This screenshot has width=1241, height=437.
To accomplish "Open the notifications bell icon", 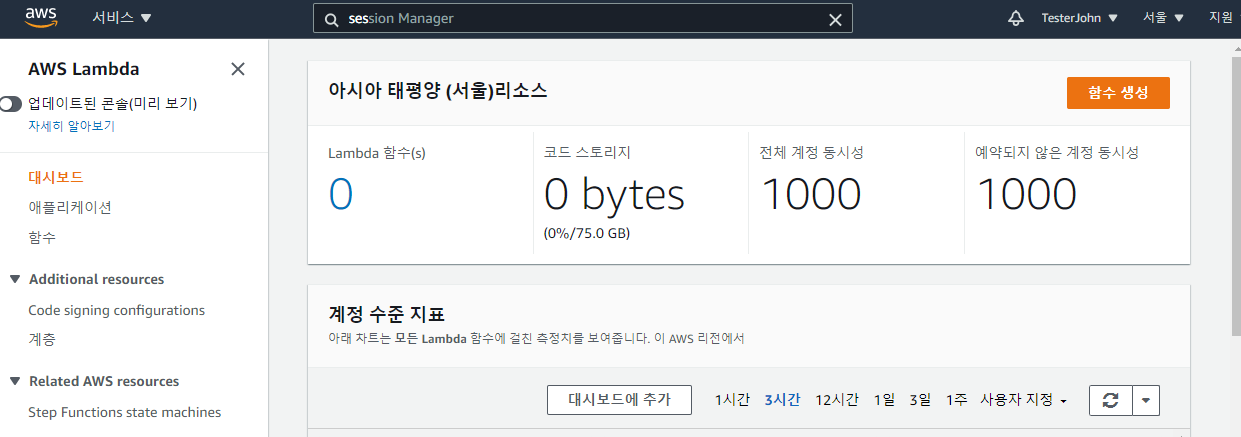I will pyautogui.click(x=1017, y=18).
